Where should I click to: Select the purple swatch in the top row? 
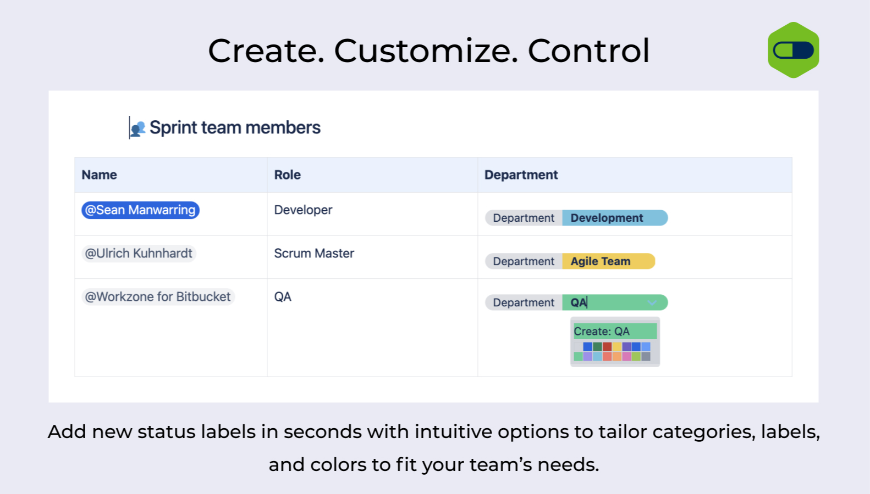coord(627,346)
